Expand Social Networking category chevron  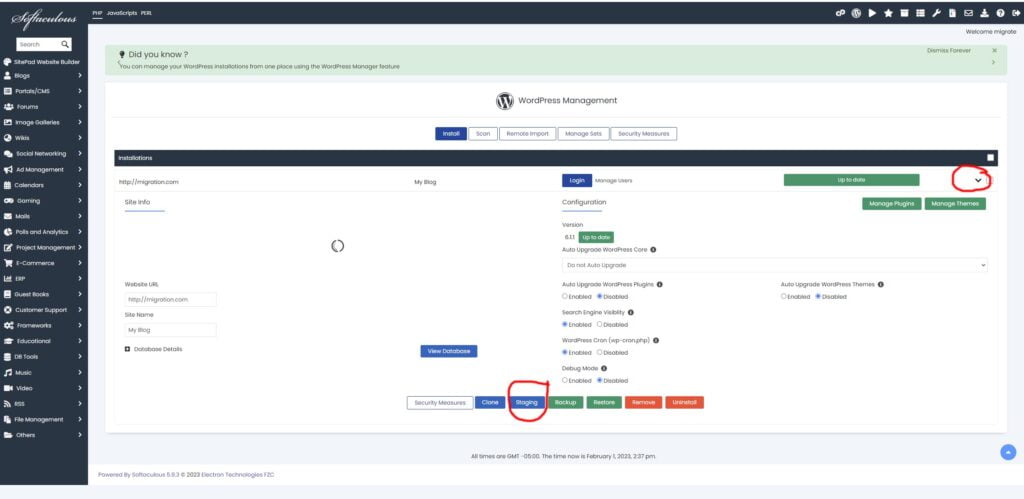point(80,153)
